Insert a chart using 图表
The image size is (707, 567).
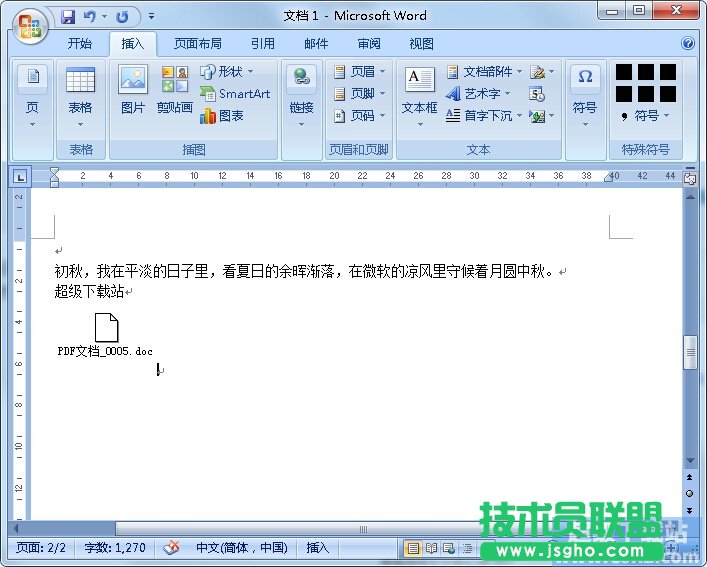coord(222,116)
